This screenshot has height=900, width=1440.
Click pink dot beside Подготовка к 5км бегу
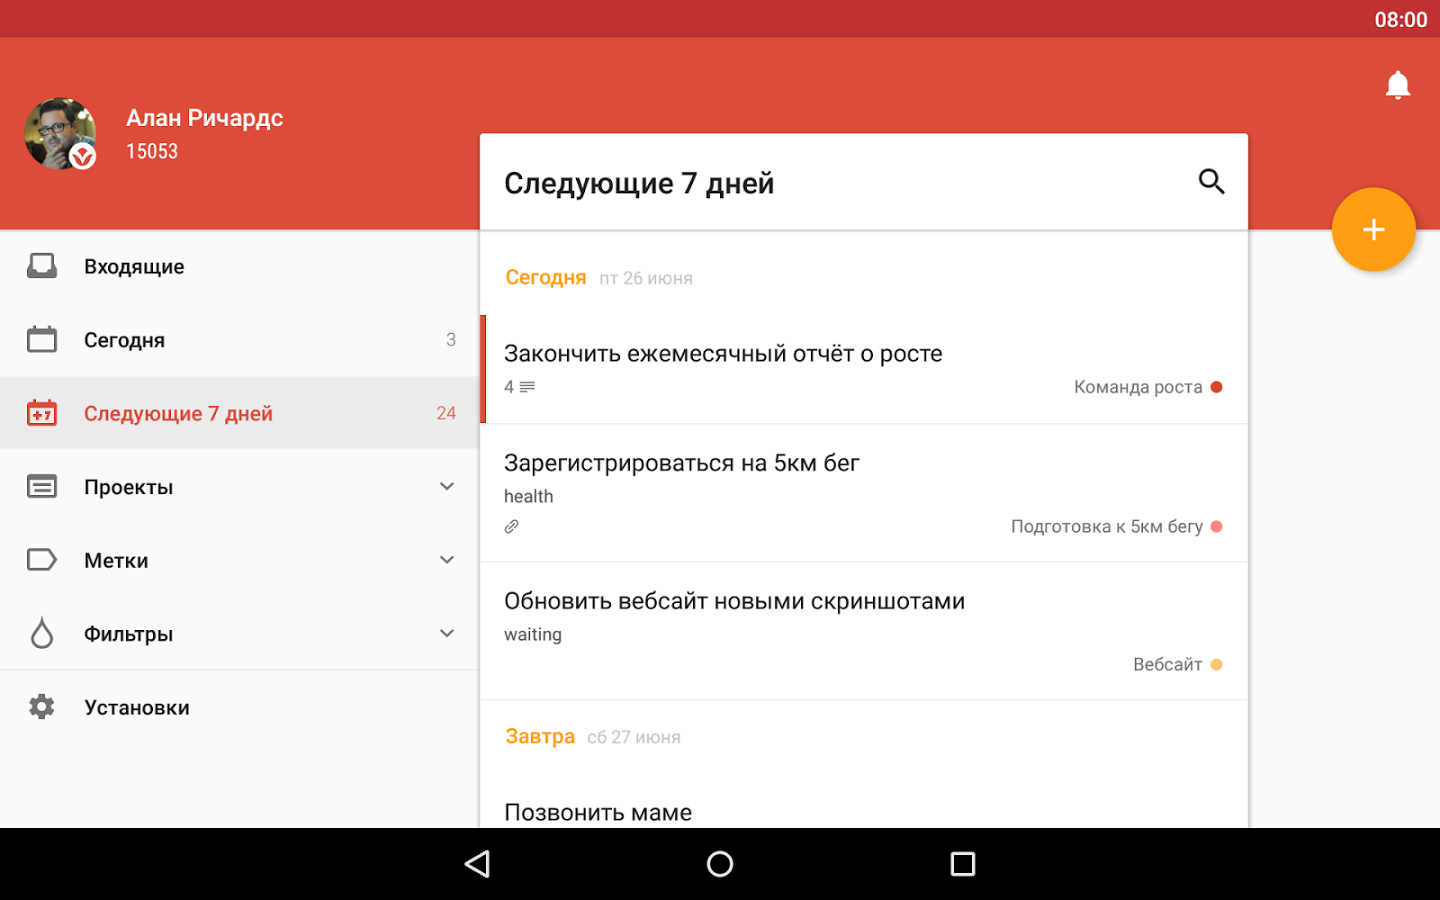[x=1216, y=526]
